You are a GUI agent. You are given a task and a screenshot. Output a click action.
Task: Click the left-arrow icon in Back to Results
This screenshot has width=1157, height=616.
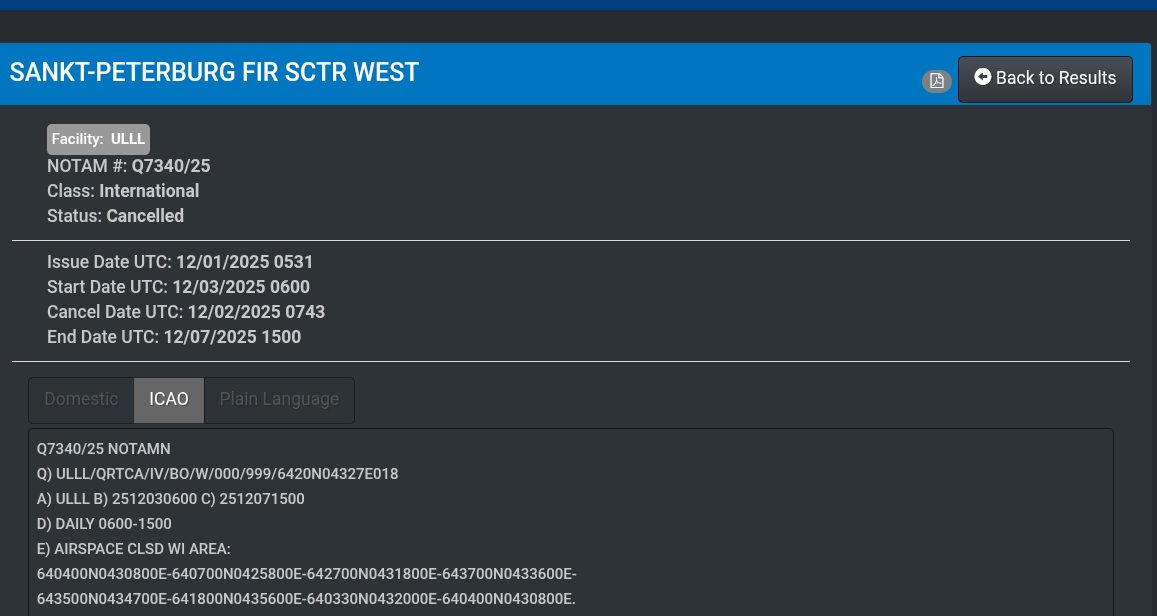(983, 77)
